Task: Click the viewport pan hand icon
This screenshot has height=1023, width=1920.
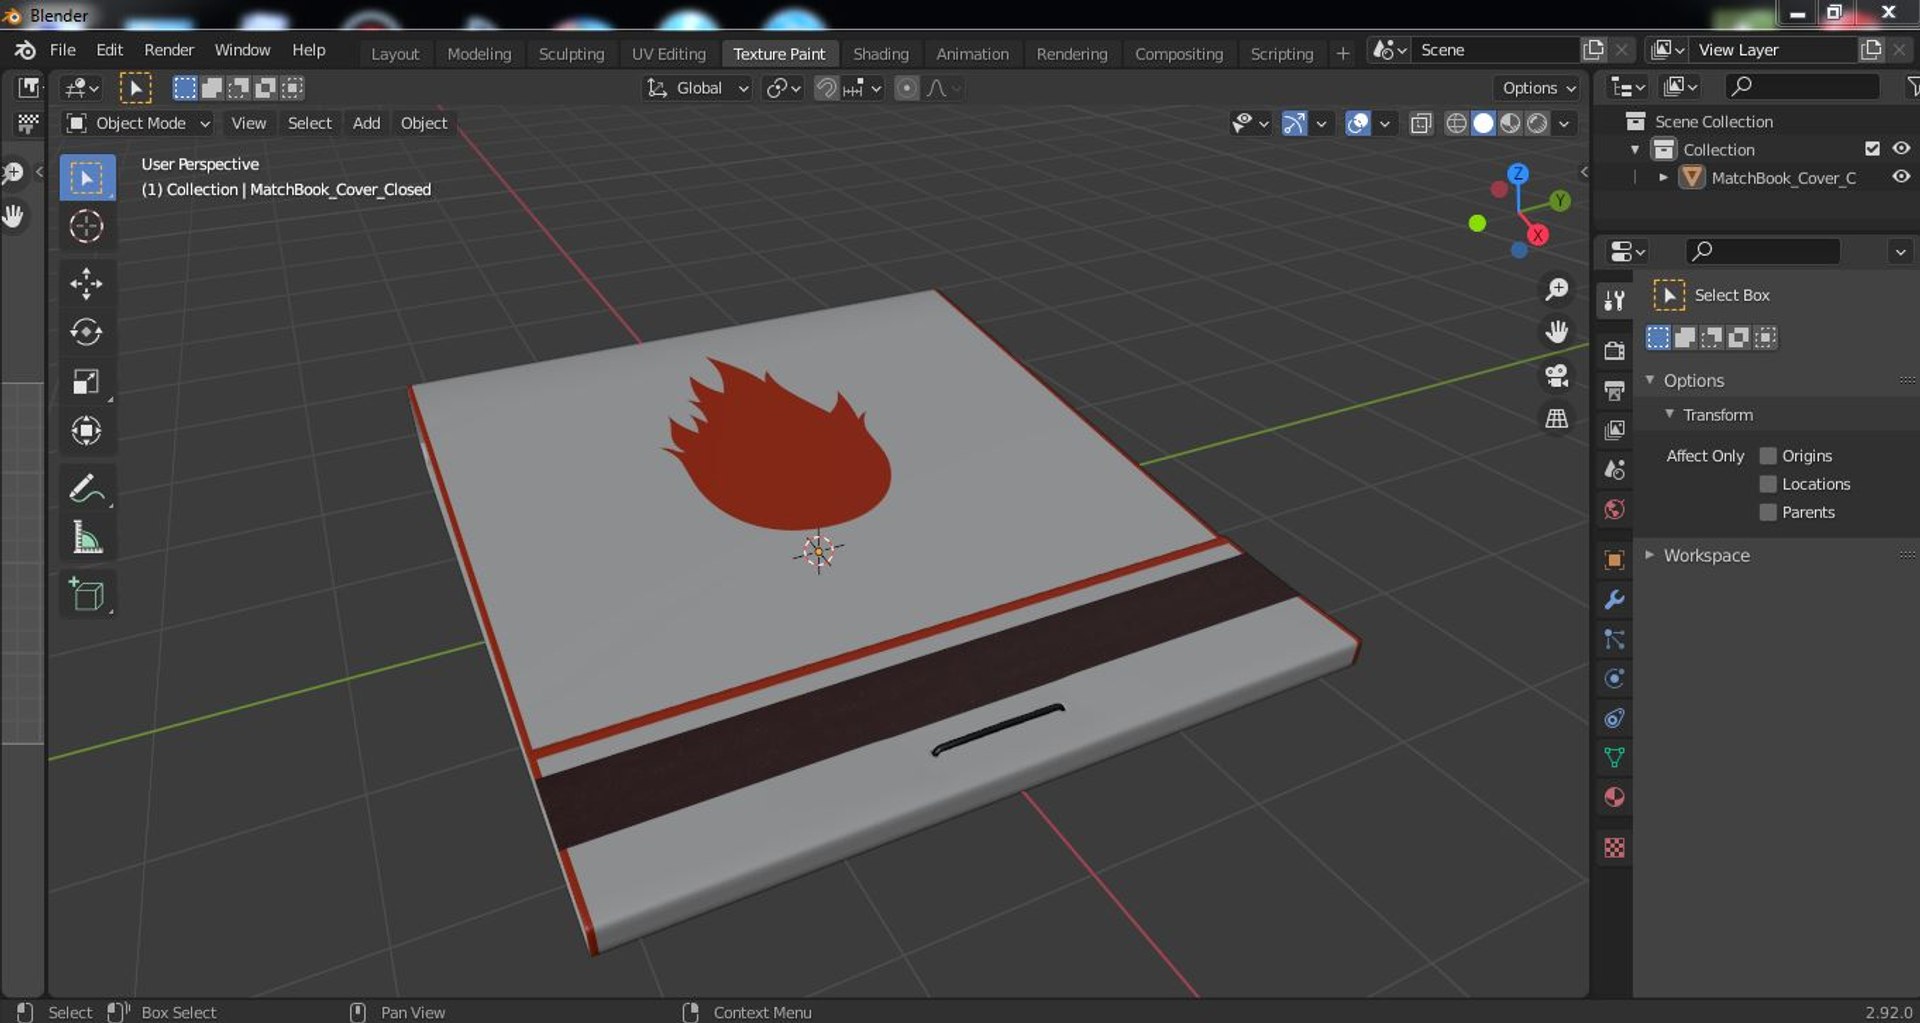Action: (x=1557, y=332)
